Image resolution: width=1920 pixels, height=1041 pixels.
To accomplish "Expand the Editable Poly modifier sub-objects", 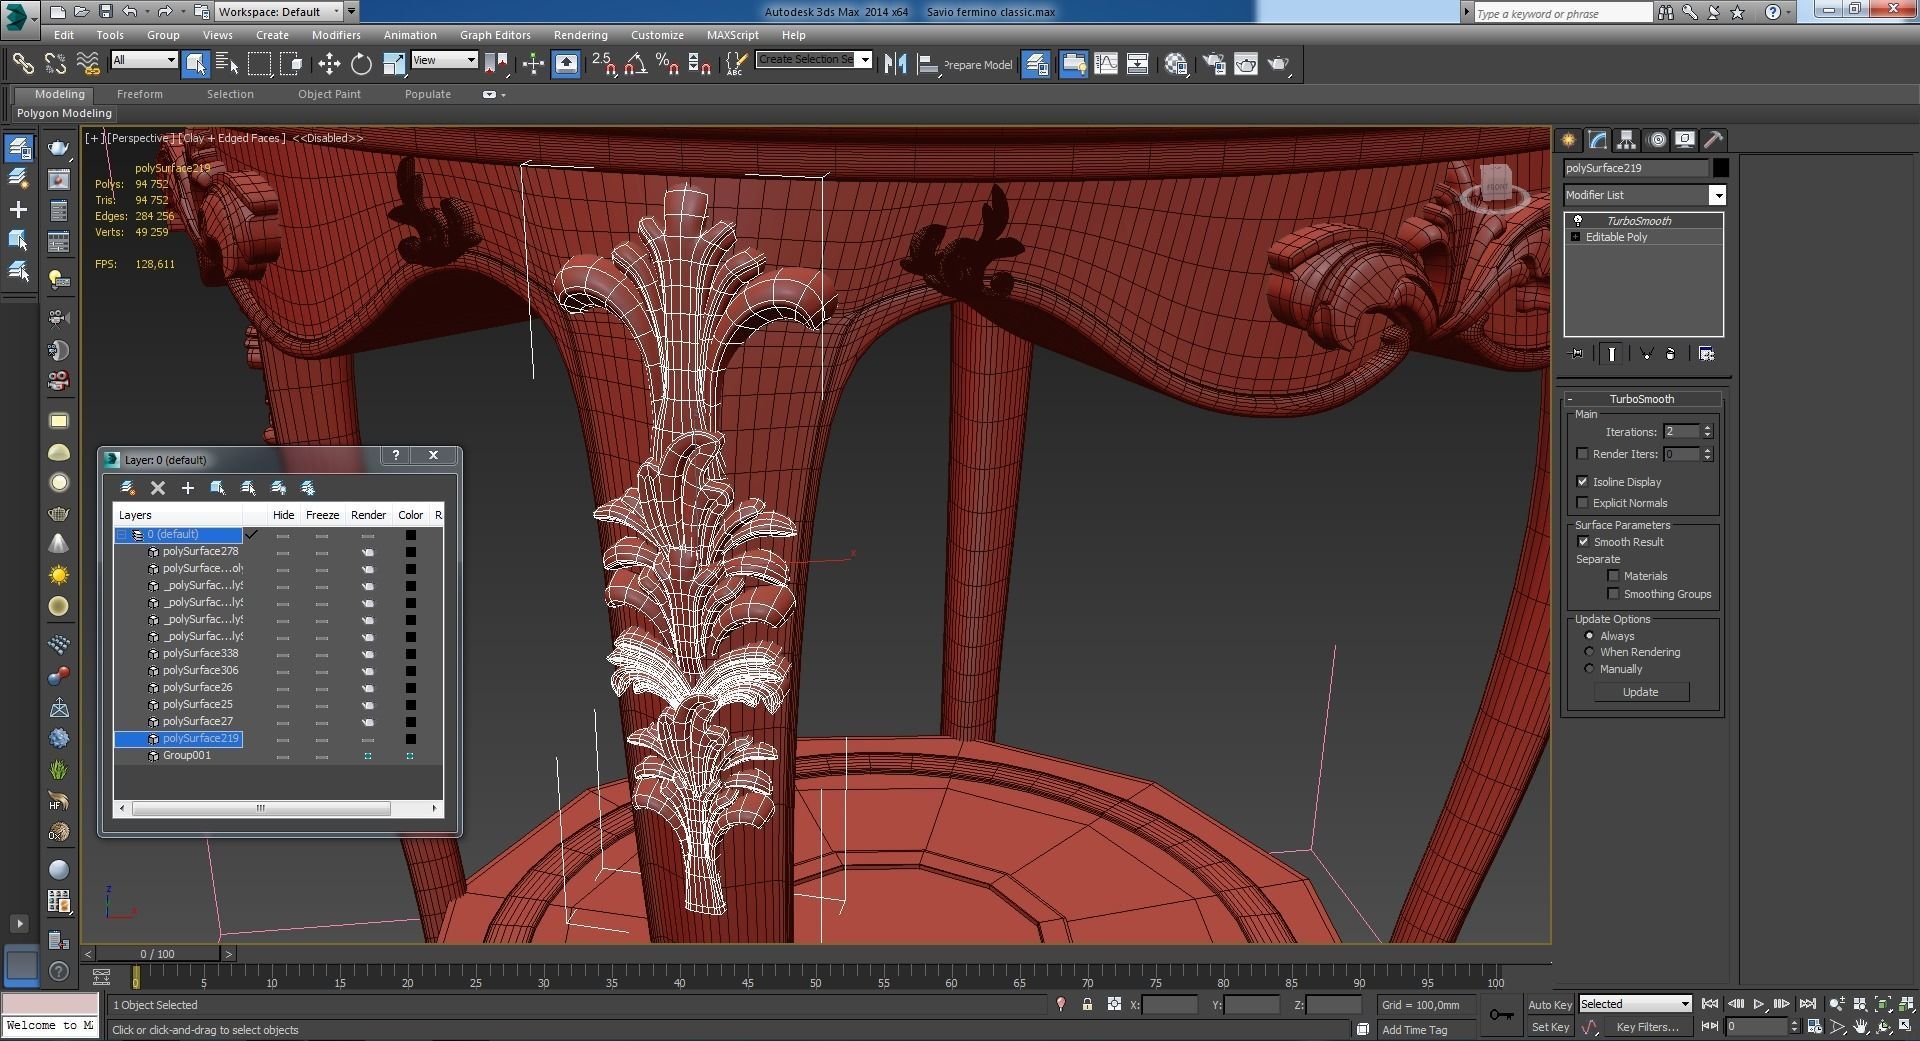I will (1576, 237).
